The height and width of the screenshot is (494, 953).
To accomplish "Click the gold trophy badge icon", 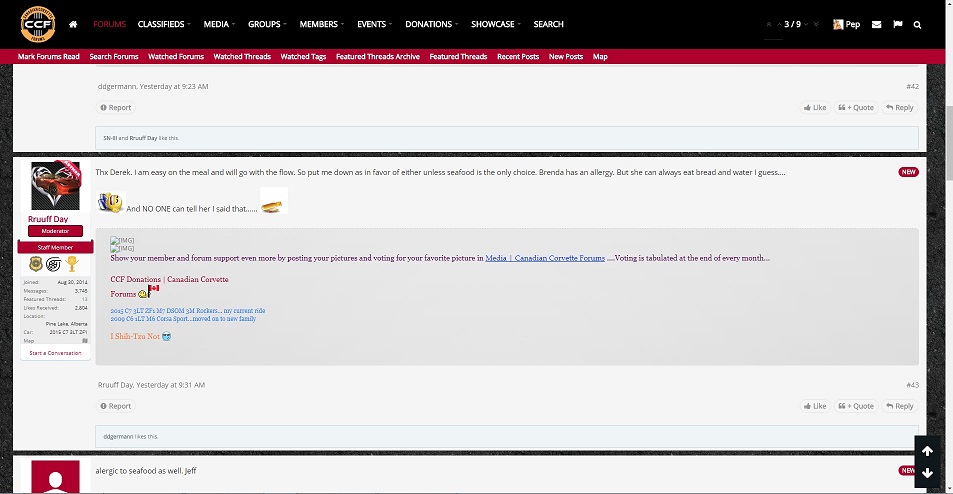I will point(72,264).
